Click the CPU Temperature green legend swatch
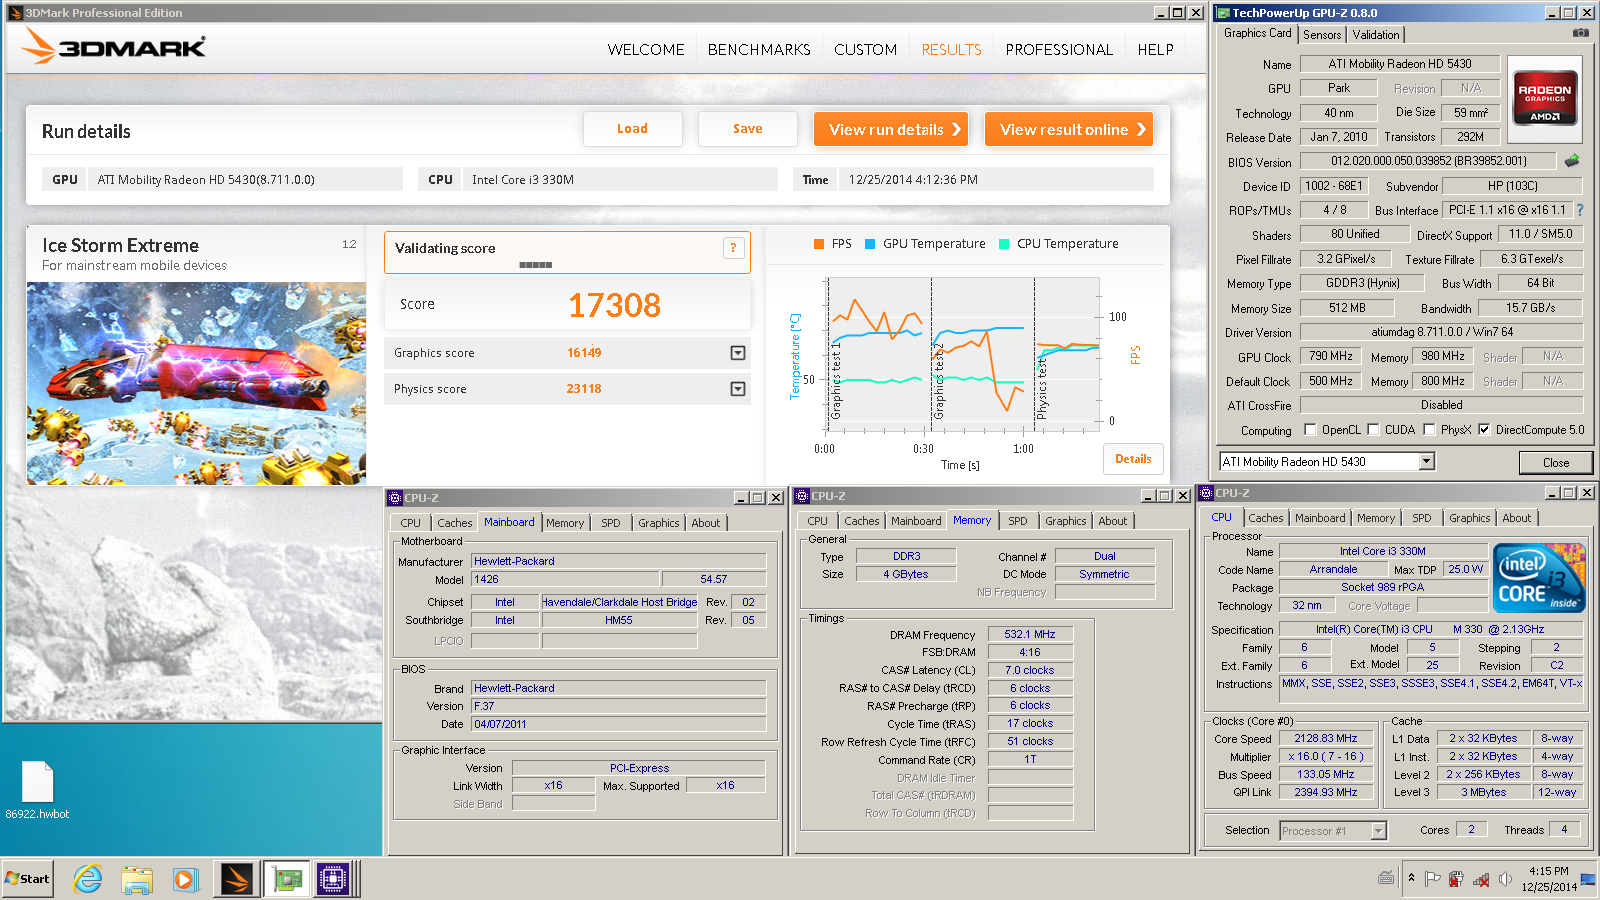Viewport: 1600px width, 900px height. click(1004, 244)
